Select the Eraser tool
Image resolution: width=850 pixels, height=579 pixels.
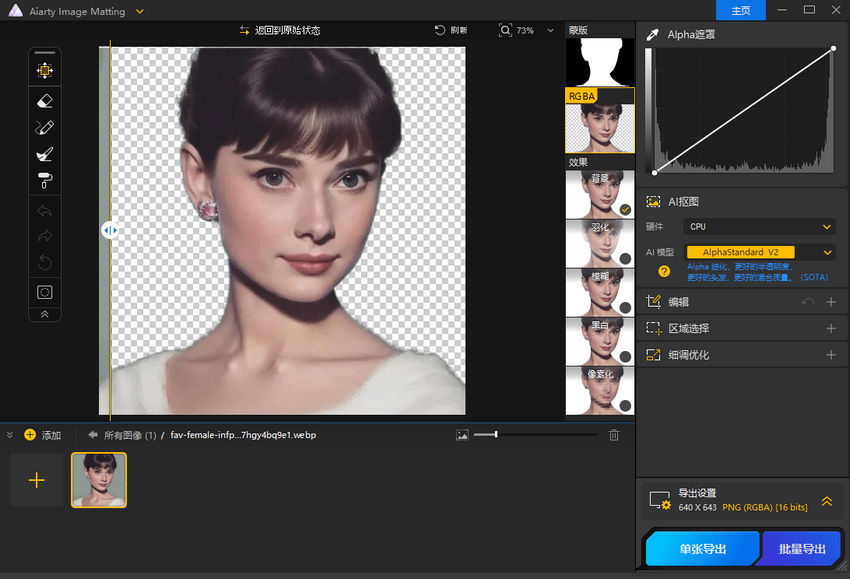[x=45, y=101]
